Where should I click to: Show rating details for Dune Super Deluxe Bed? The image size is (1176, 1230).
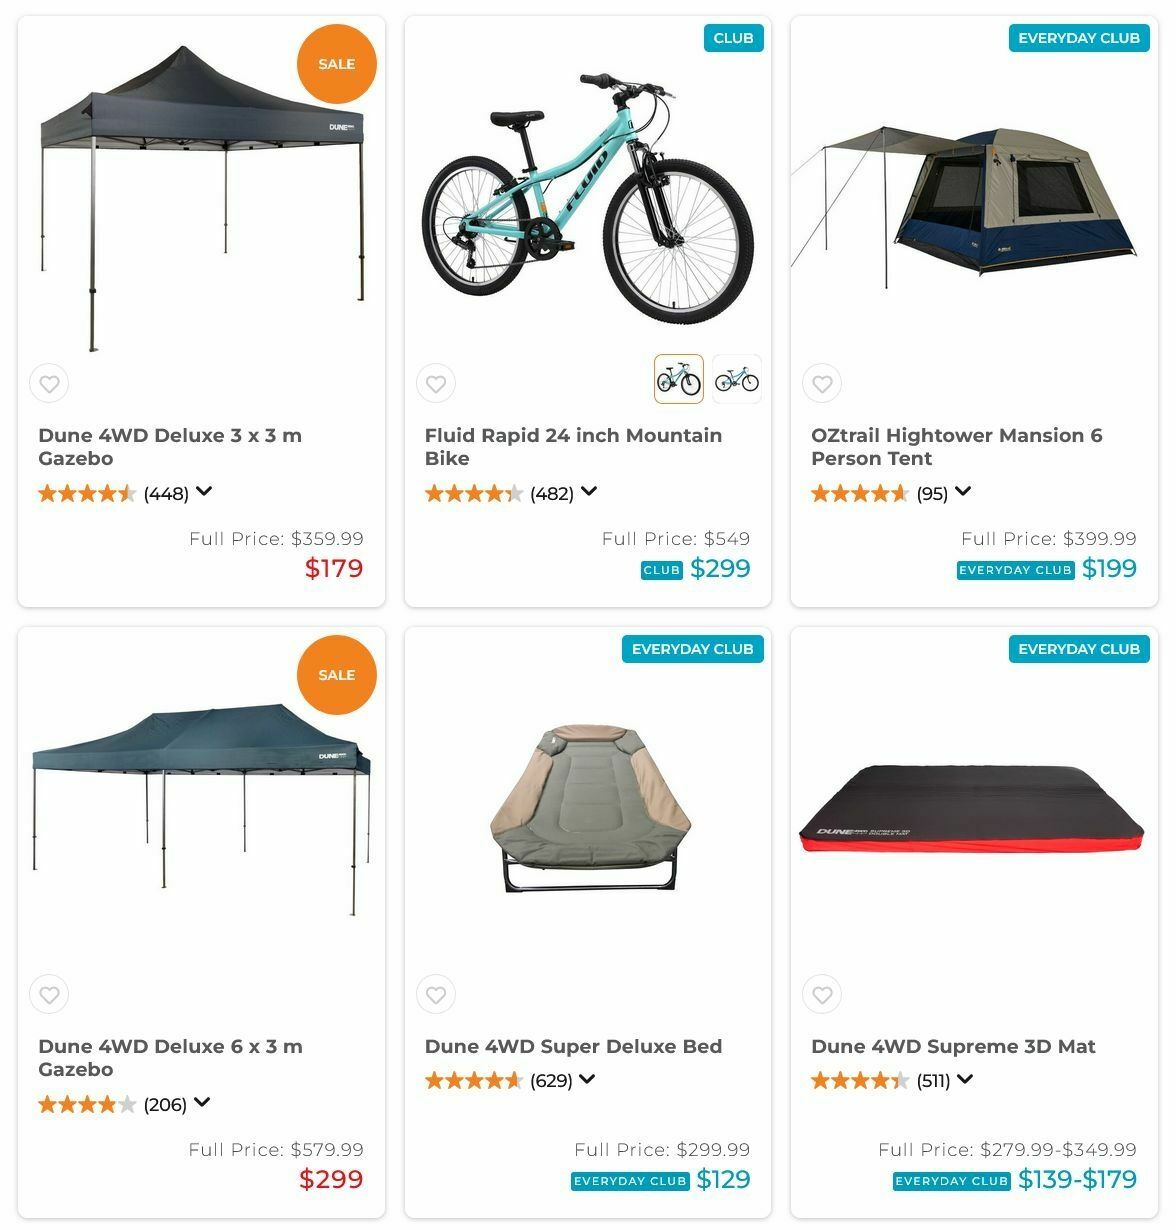pyautogui.click(x=587, y=1079)
